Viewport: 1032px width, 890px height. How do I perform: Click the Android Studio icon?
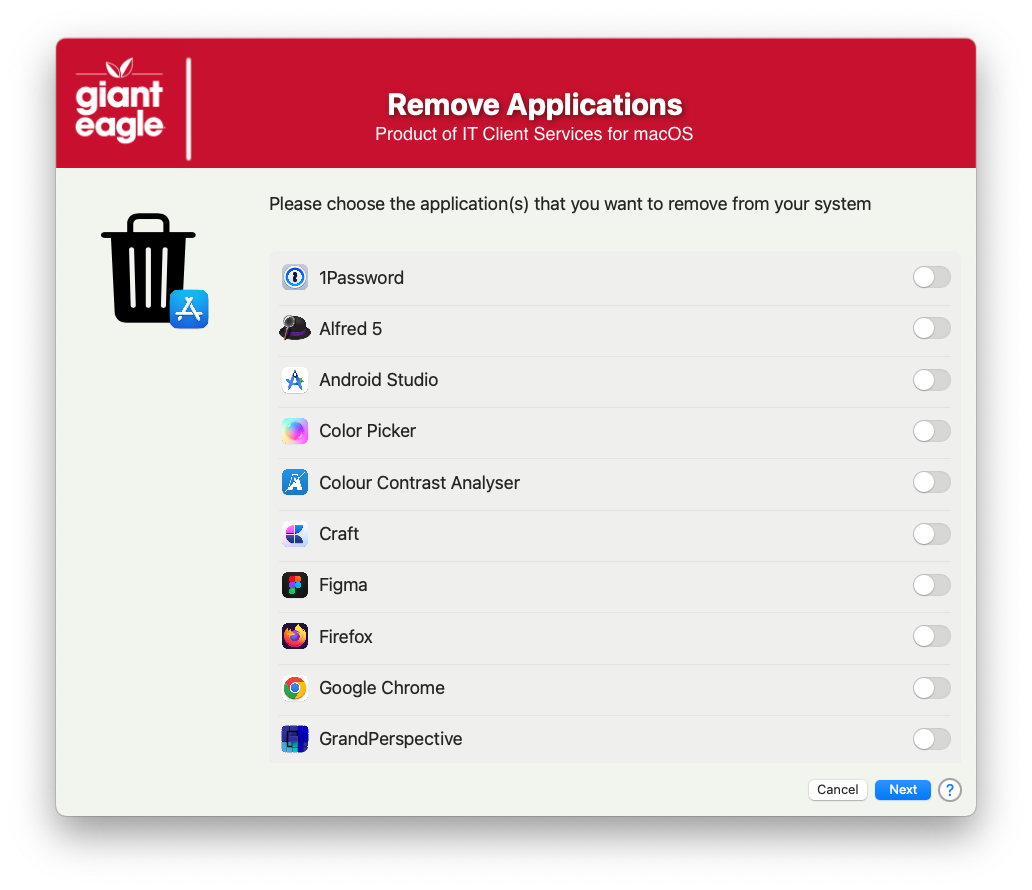pos(295,380)
